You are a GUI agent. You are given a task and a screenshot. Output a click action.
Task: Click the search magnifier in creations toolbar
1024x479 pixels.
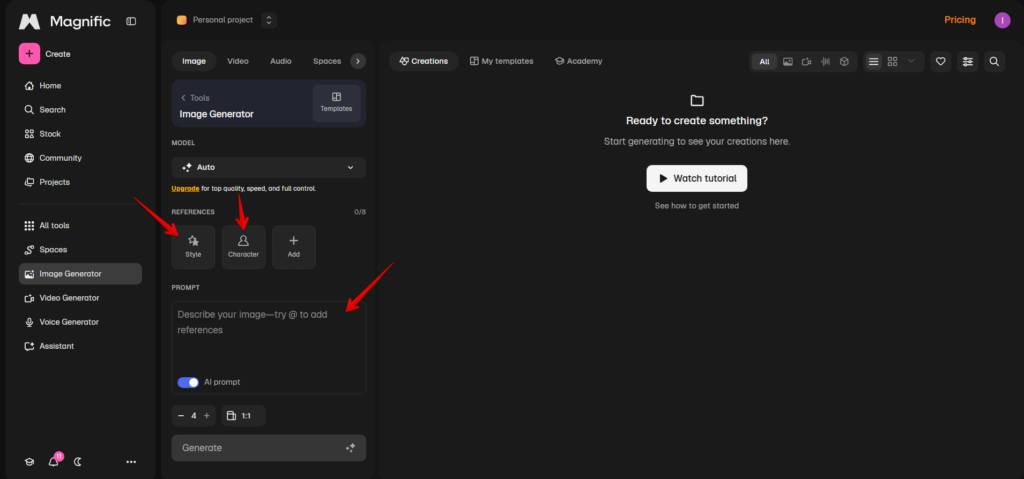tap(994, 61)
